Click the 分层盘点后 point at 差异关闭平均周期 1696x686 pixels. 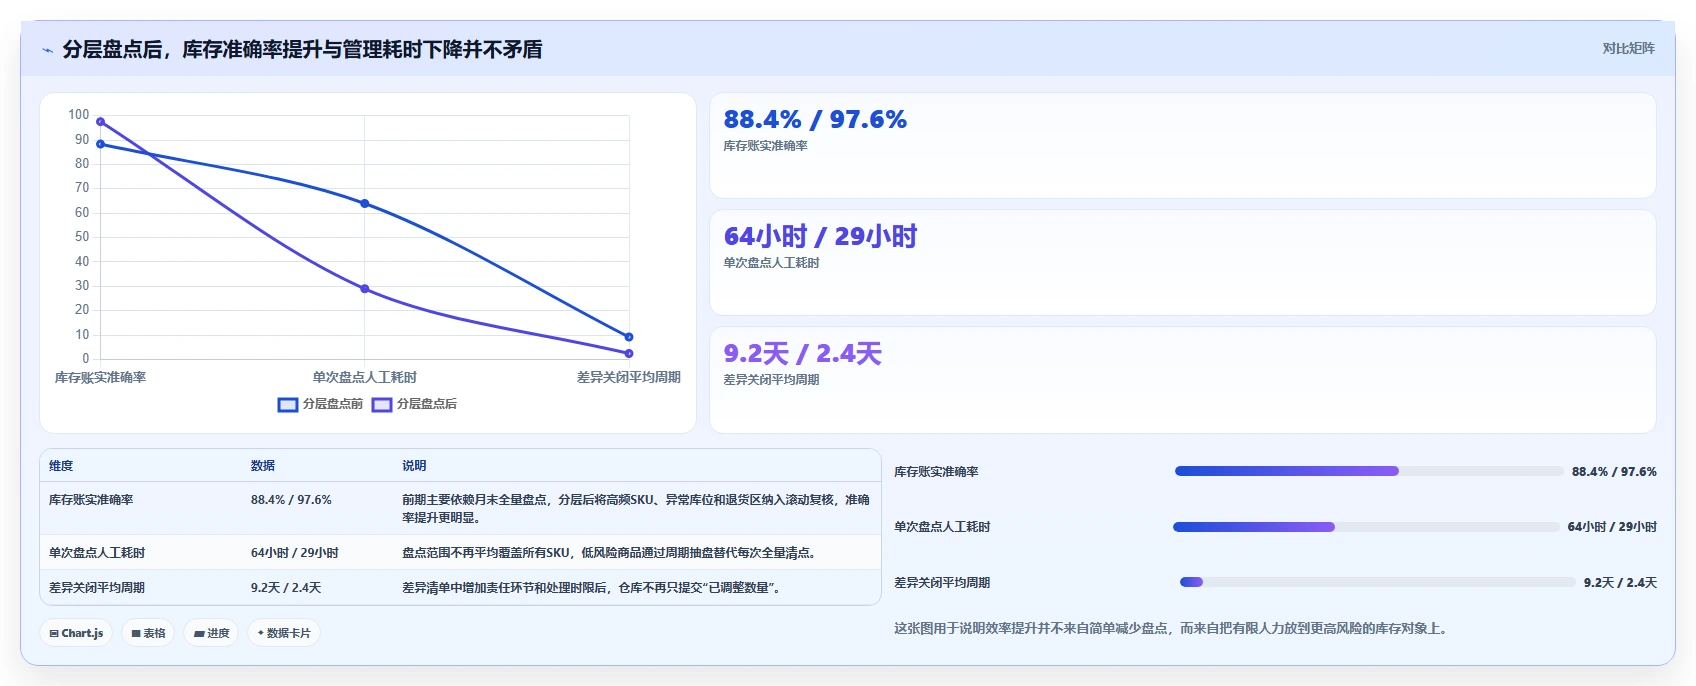[x=629, y=353]
